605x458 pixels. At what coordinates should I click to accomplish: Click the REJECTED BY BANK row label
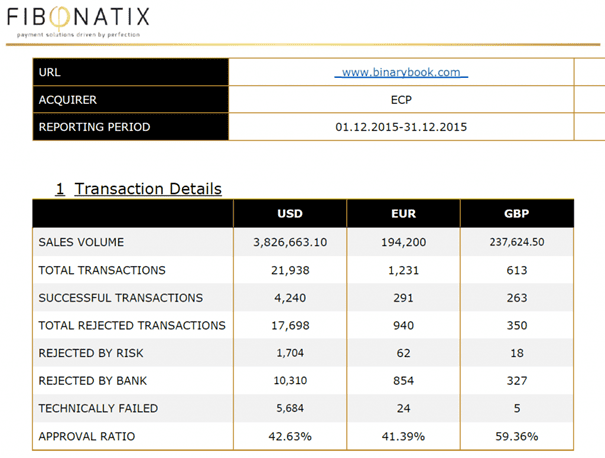(x=93, y=381)
